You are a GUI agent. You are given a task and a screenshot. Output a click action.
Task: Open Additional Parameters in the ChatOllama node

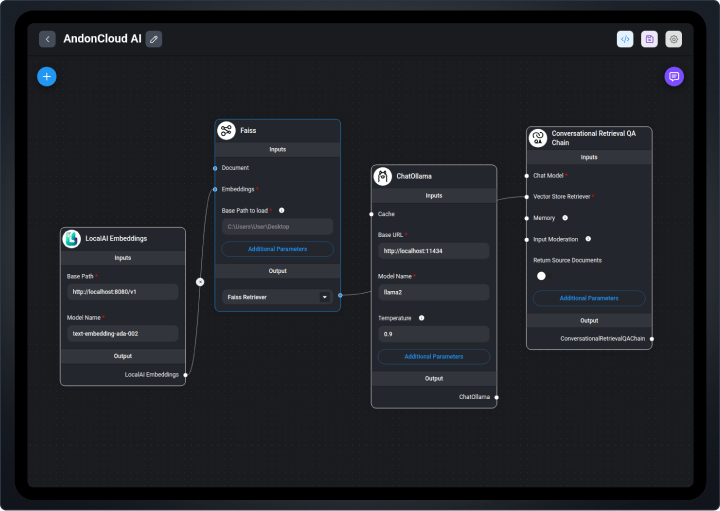coord(433,356)
